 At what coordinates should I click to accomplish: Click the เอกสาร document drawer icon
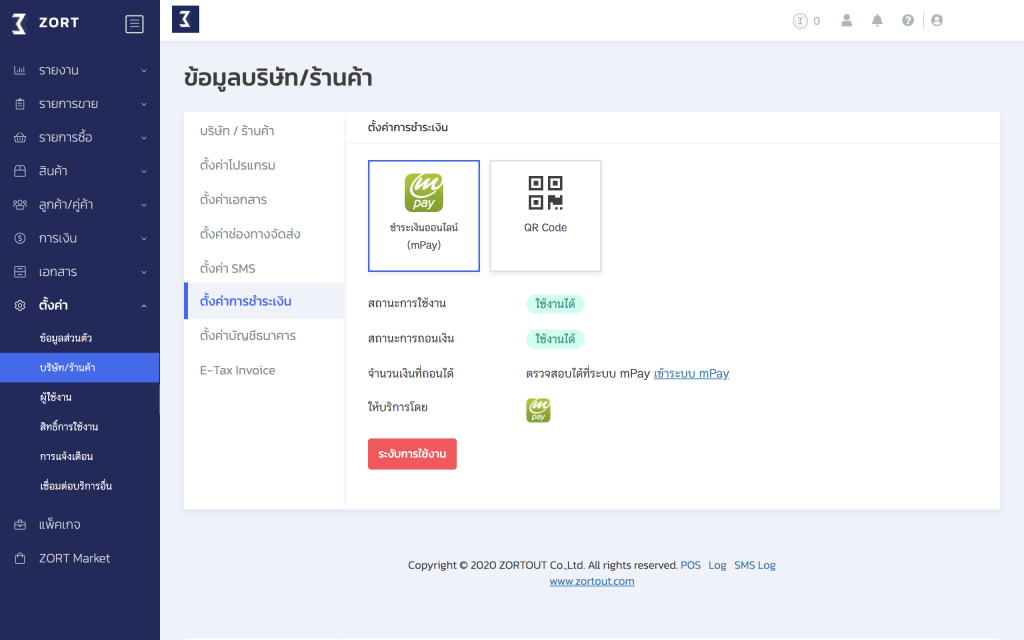(20, 272)
